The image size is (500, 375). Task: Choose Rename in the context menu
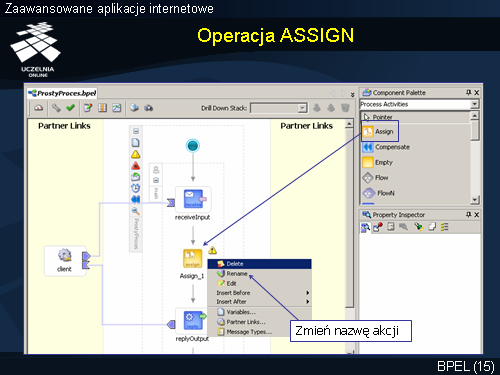pos(259,274)
